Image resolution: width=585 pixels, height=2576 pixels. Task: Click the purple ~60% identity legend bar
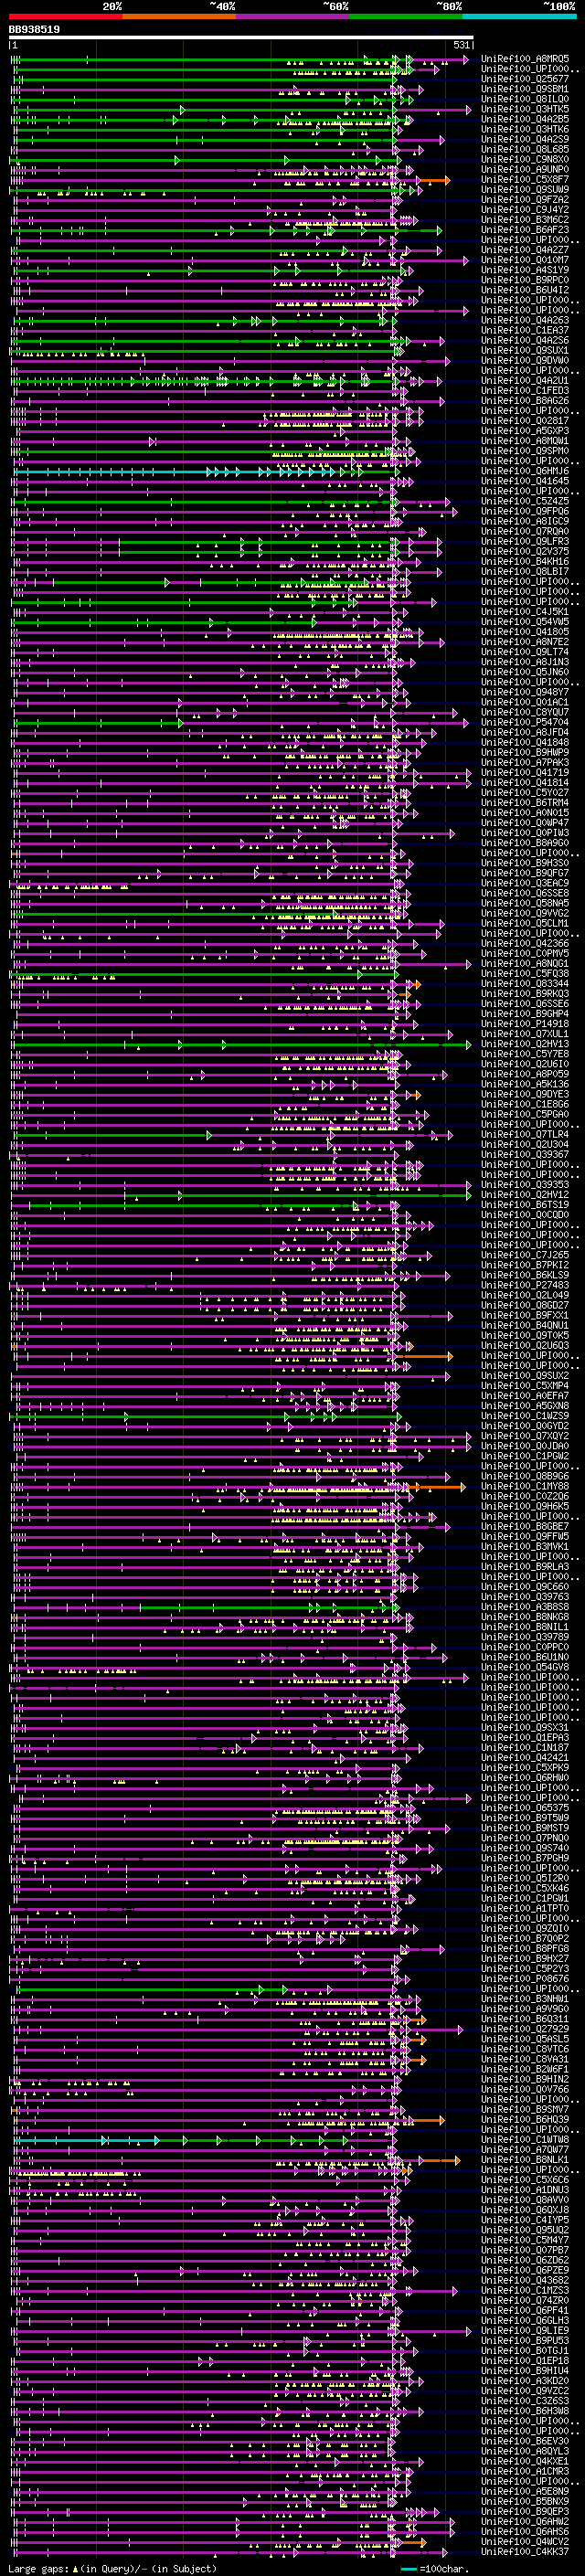(293, 16)
